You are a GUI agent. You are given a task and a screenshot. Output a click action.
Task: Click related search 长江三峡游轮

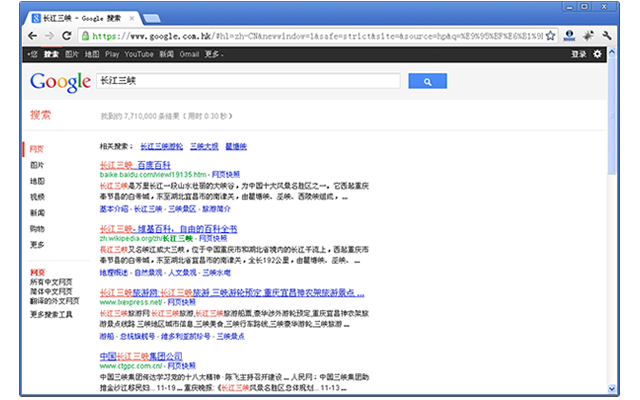[x=162, y=146]
